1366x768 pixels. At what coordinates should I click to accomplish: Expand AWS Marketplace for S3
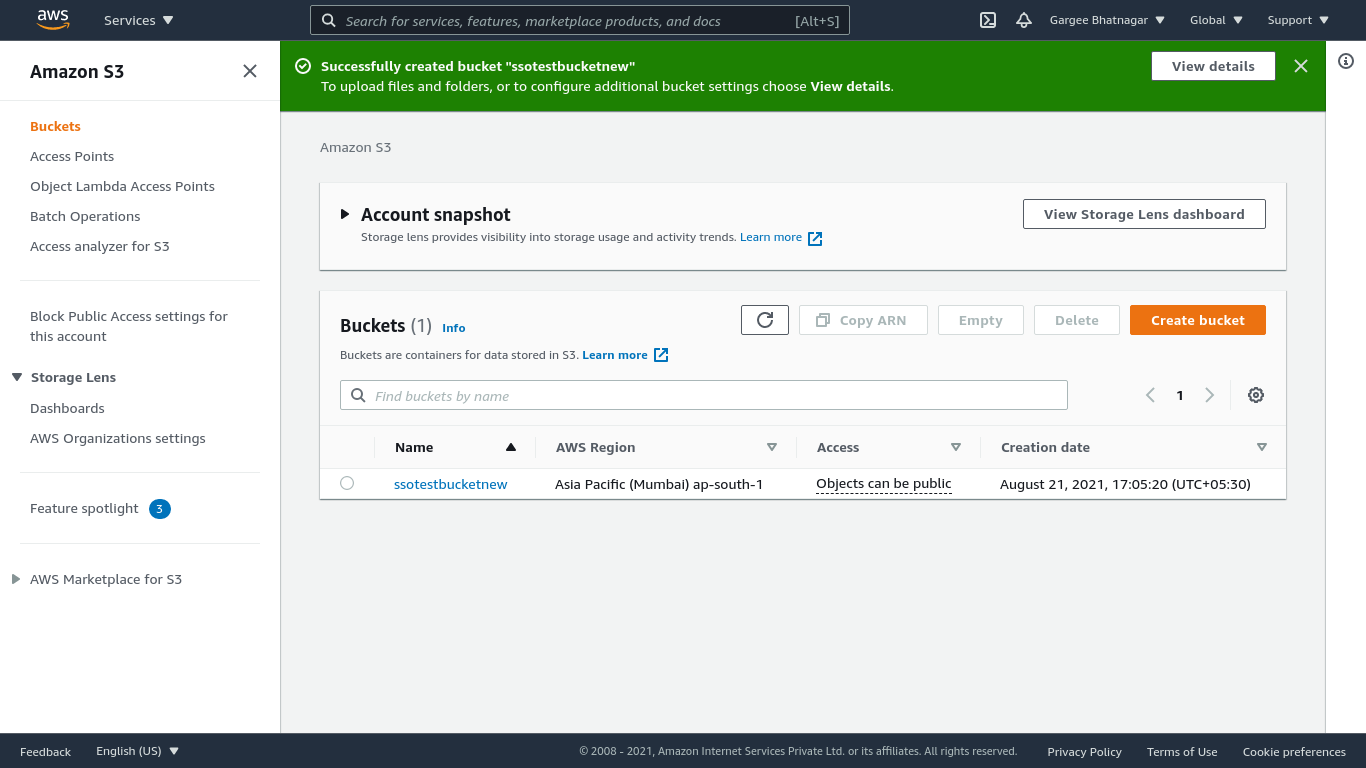pos(16,579)
